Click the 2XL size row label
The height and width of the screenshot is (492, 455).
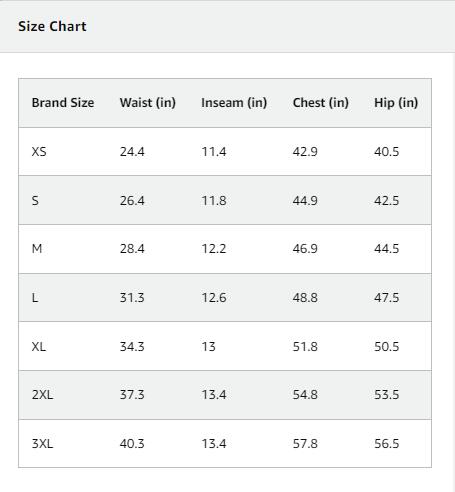(42, 395)
